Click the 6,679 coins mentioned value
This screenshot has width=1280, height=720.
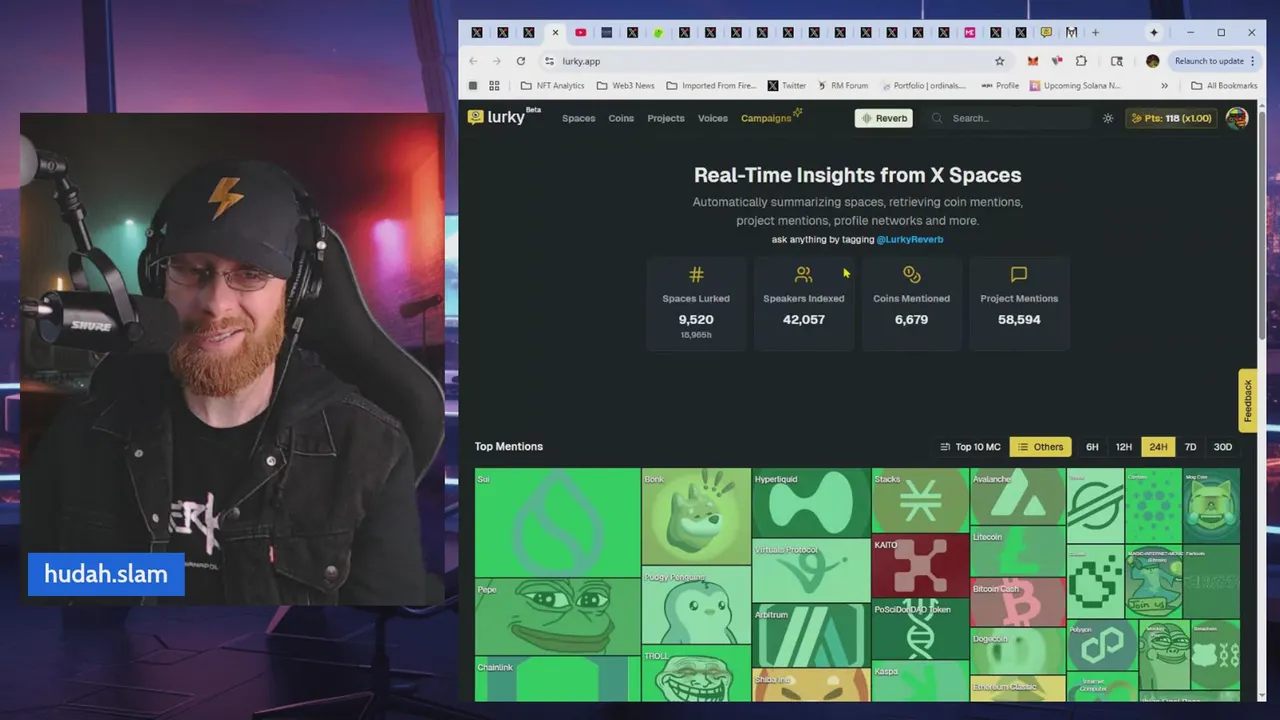[x=911, y=320]
